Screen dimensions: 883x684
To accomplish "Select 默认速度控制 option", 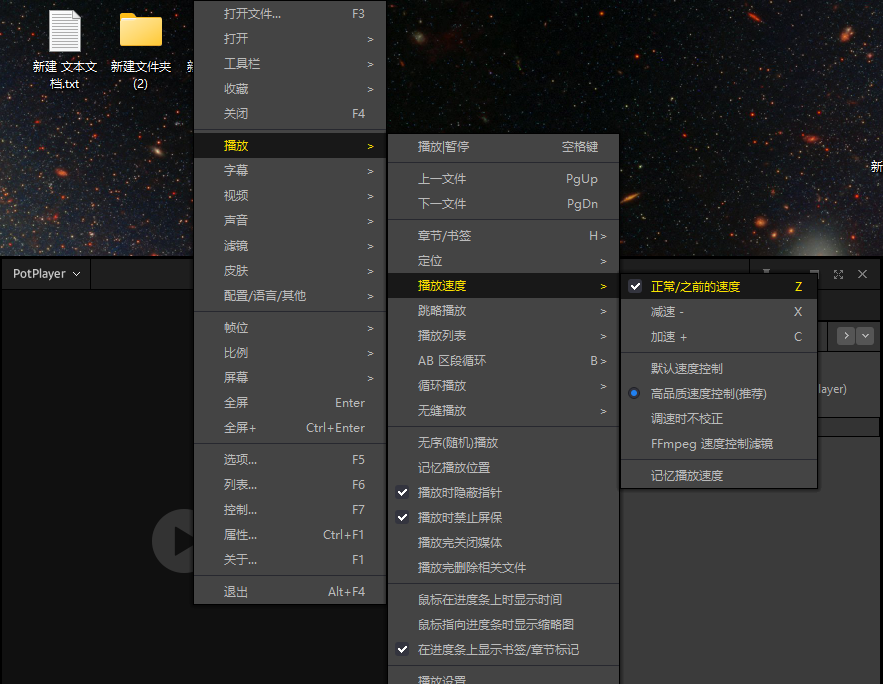I will (719, 369).
